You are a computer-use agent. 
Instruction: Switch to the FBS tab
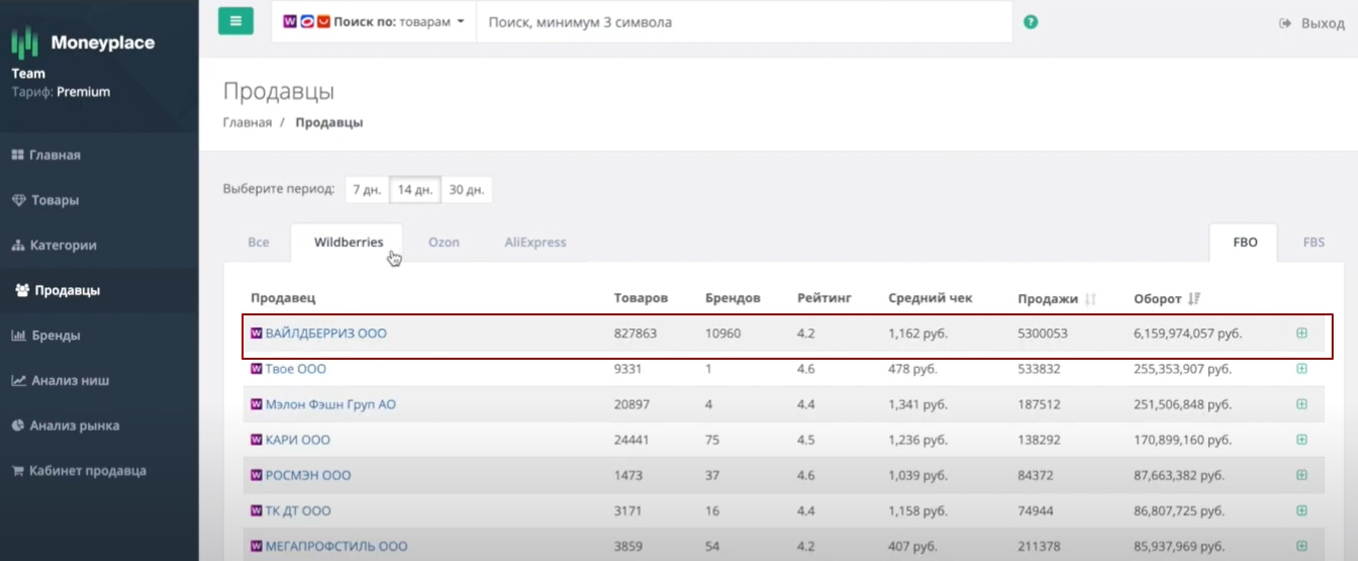click(x=1313, y=242)
